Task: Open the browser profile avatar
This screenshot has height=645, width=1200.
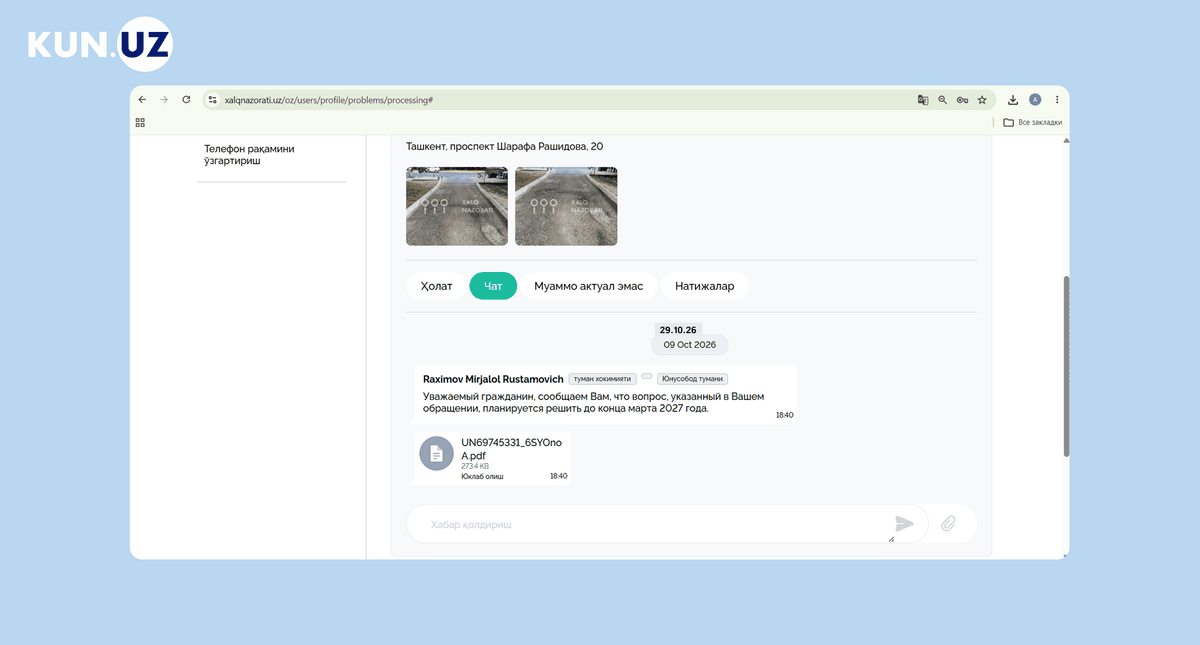Action: (1035, 100)
